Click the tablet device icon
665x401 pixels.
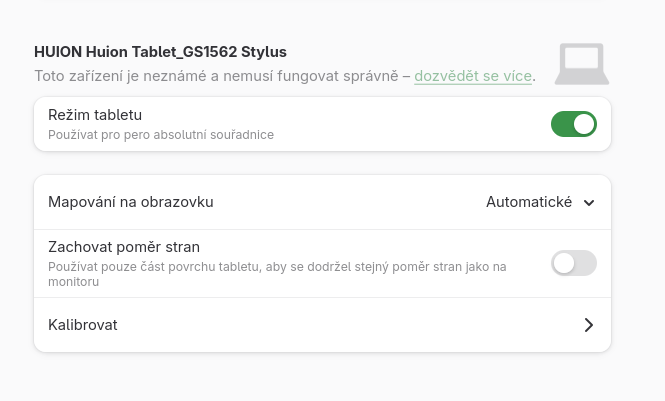[x=581, y=64]
